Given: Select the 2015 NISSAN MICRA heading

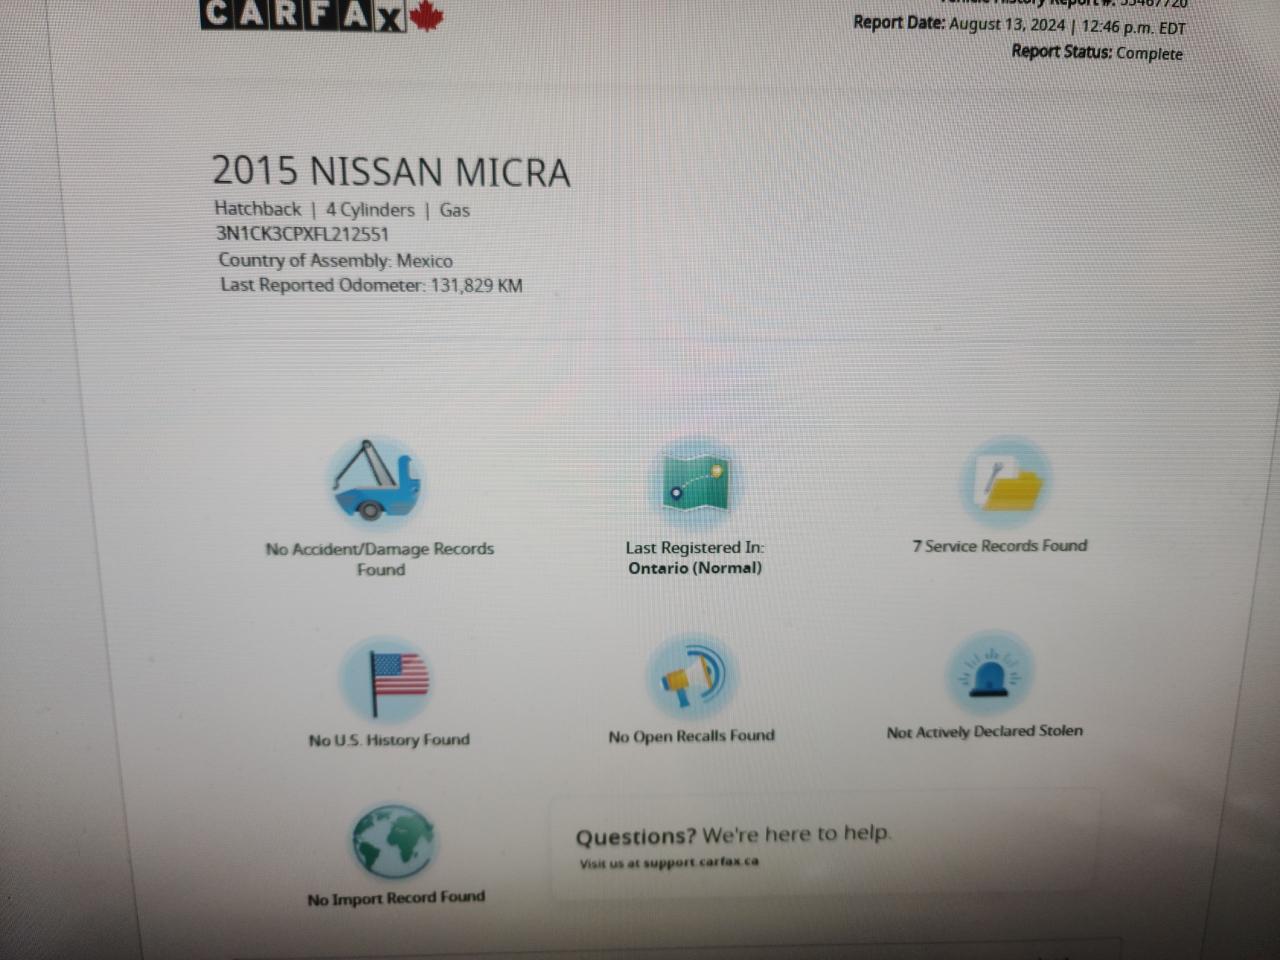Looking at the screenshot, I should (391, 172).
